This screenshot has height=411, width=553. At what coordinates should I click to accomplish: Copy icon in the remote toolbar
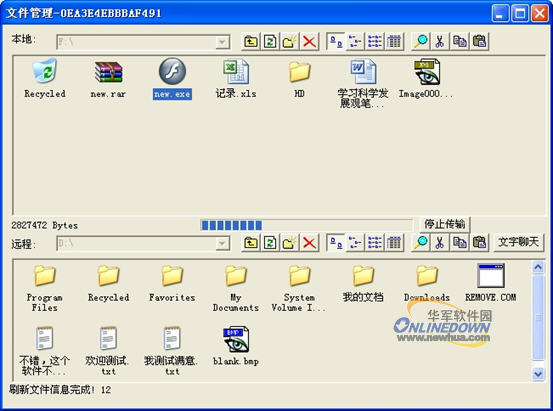pyautogui.click(x=459, y=243)
